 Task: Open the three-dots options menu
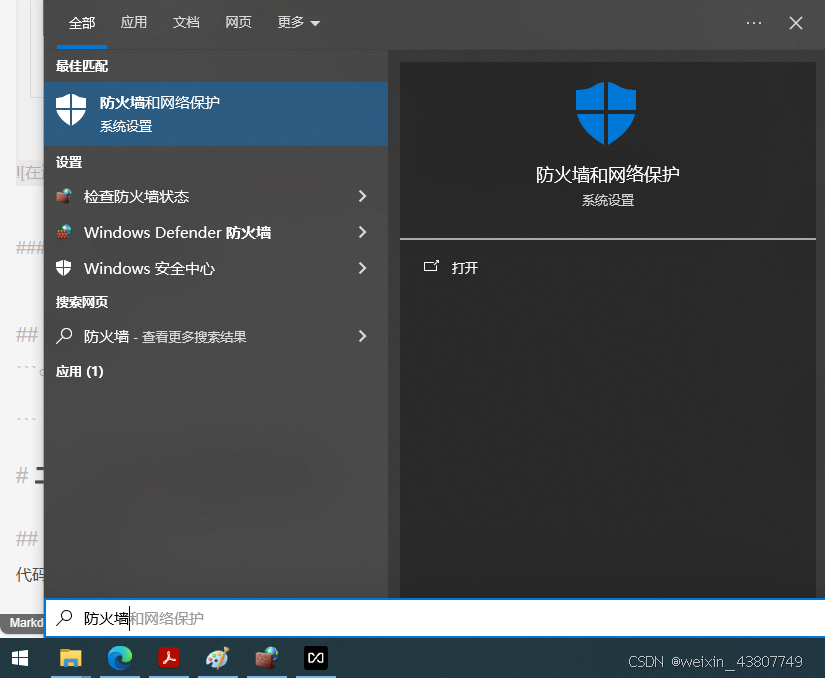pyautogui.click(x=754, y=23)
